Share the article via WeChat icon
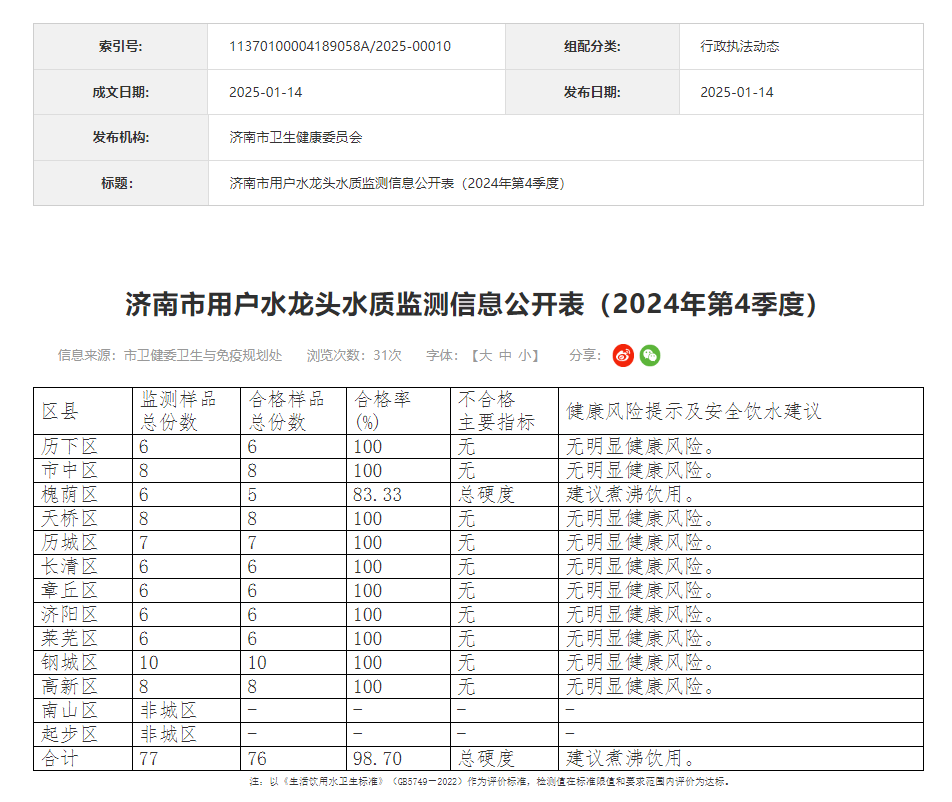The width and height of the screenshot is (952, 802). 650,355
